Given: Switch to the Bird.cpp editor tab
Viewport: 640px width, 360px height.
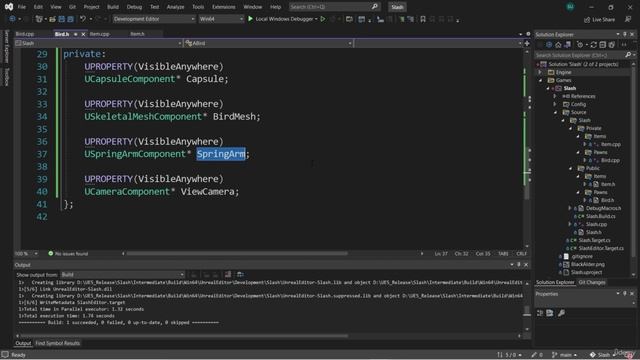Looking at the screenshot, I should coord(25,34).
